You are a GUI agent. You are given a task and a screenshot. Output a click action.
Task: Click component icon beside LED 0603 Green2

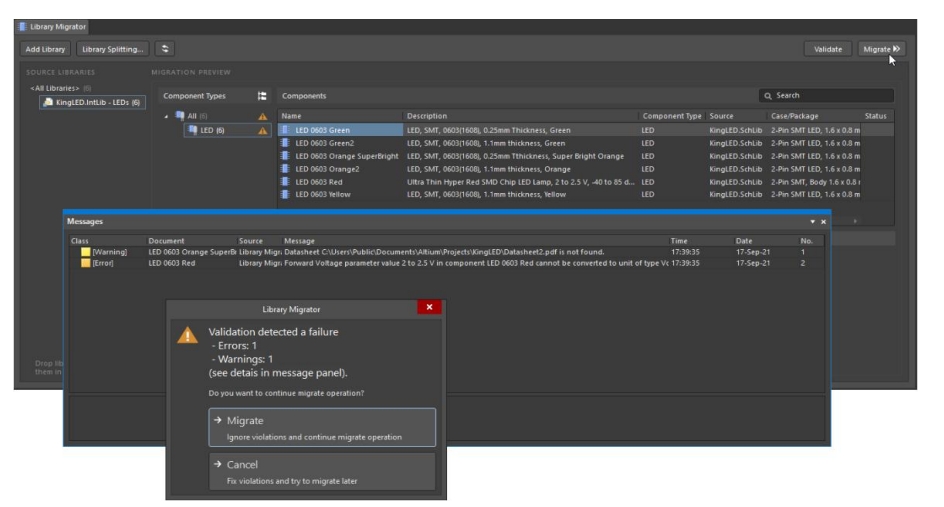[x=285, y=143]
